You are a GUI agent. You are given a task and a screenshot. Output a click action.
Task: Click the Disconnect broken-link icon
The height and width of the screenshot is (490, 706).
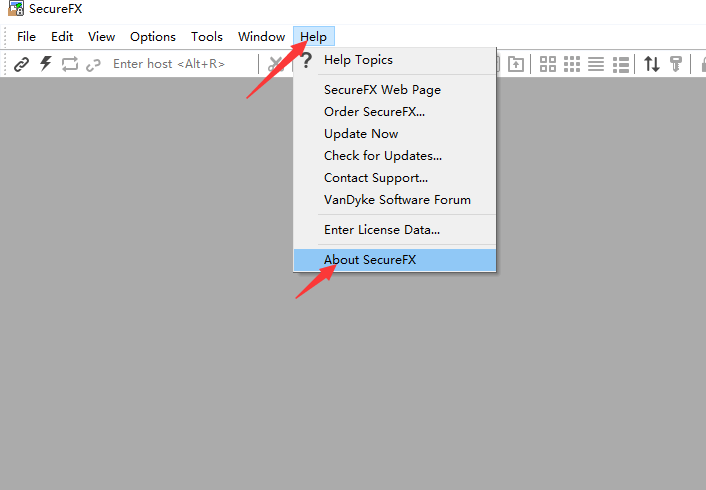coord(94,64)
